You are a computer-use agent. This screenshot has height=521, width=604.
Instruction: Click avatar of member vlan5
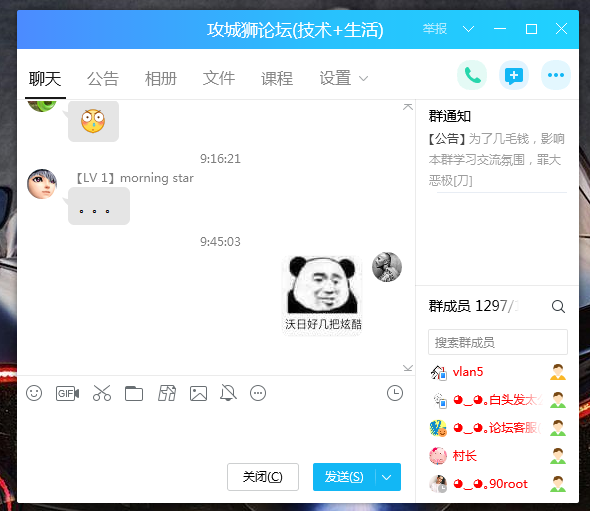(438, 372)
